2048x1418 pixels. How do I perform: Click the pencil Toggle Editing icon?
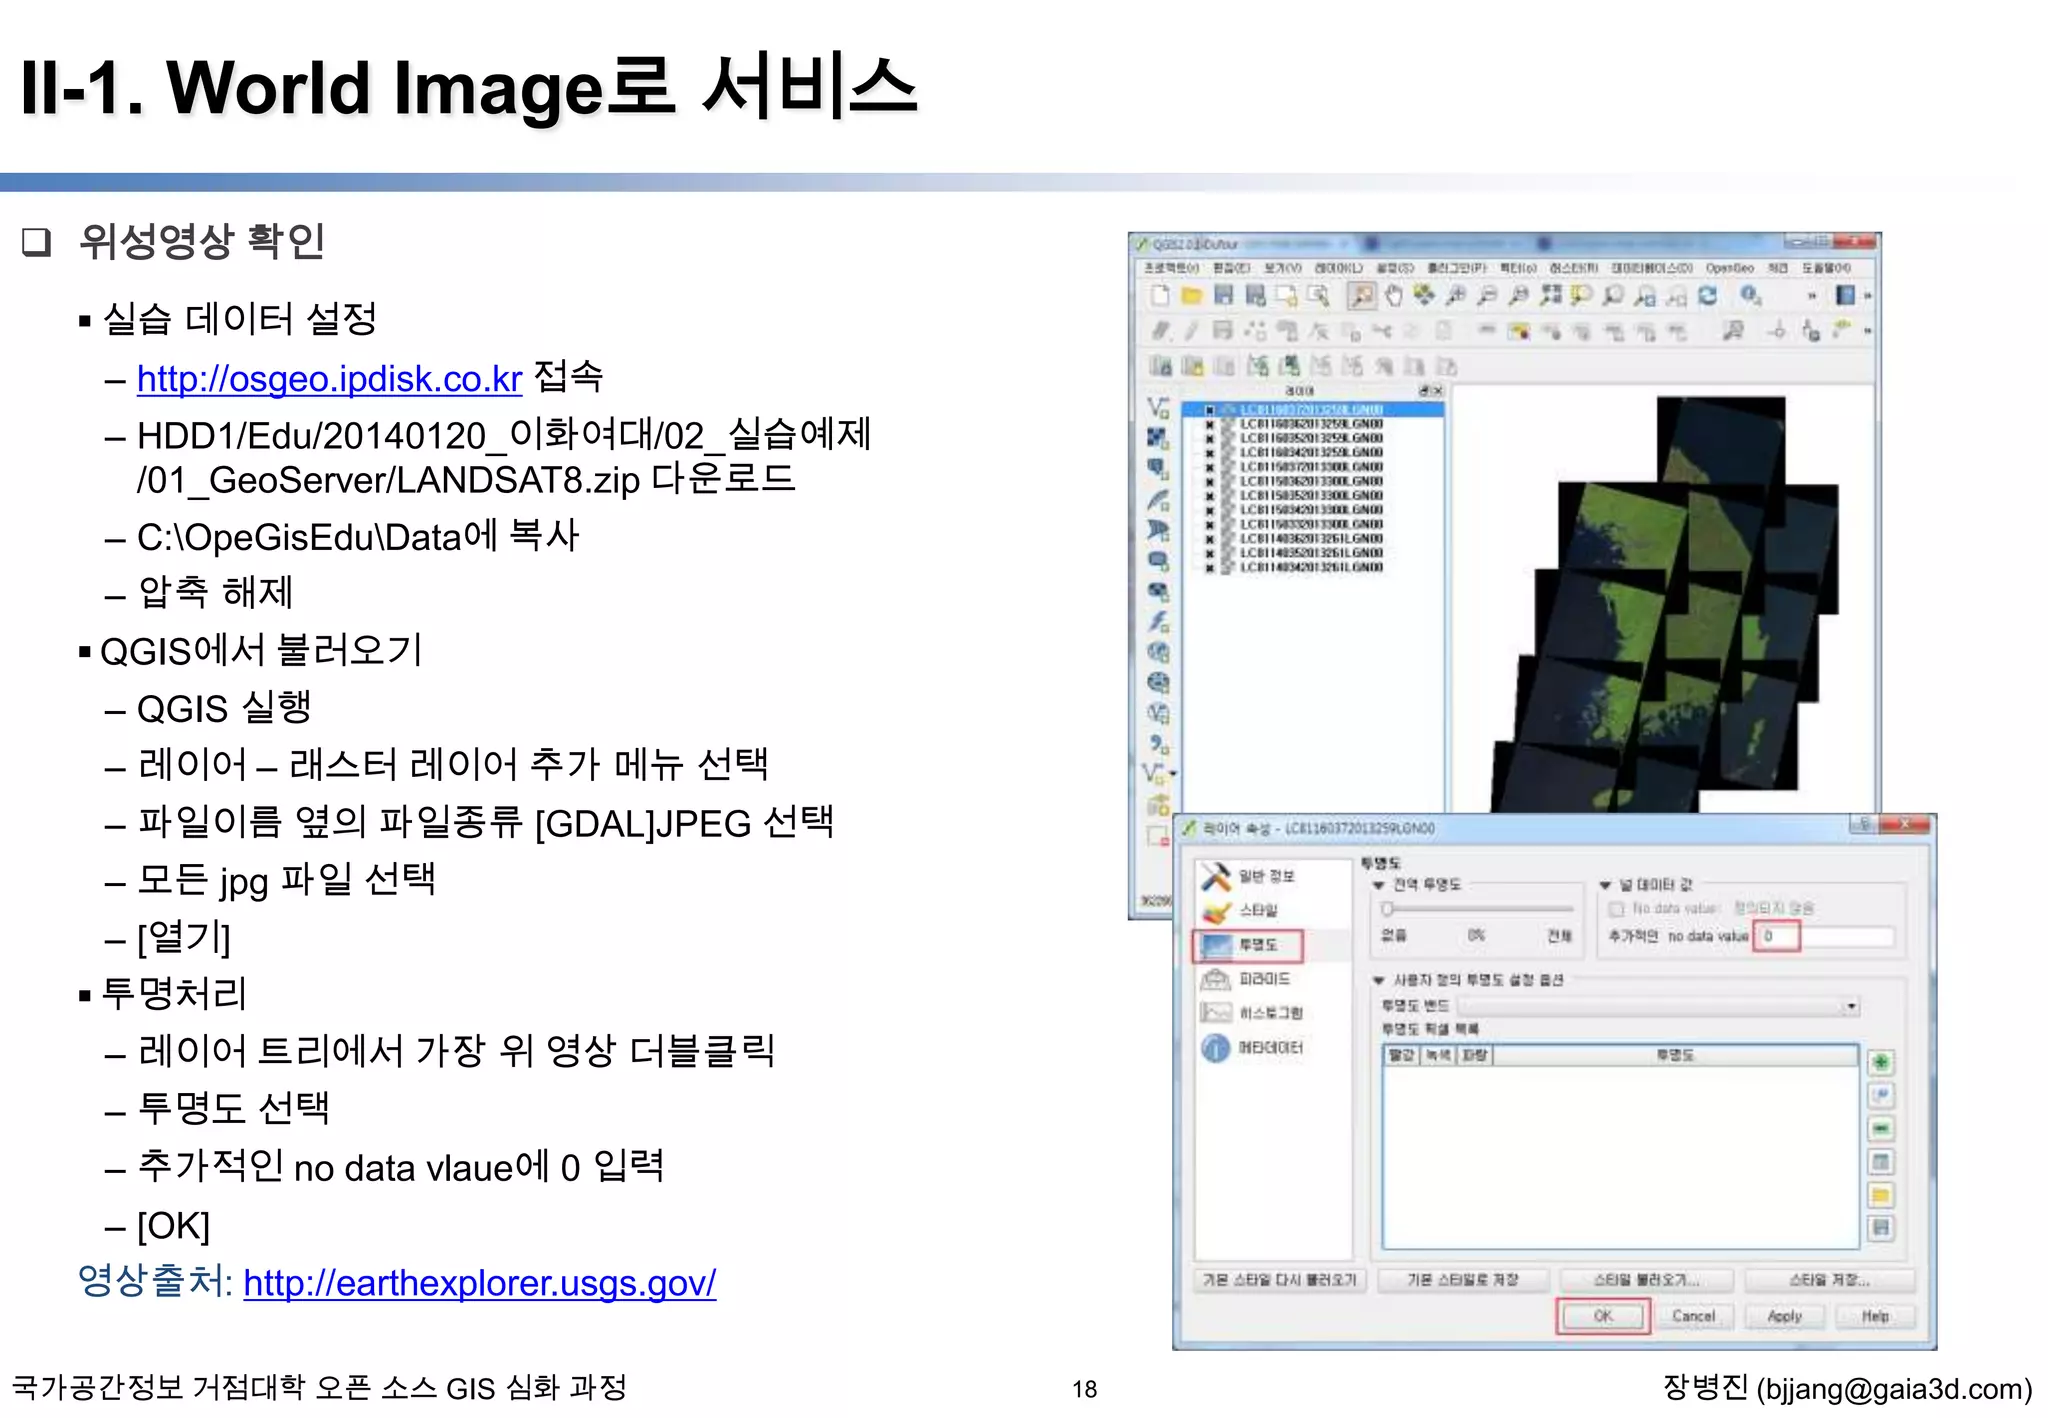click(x=1191, y=330)
